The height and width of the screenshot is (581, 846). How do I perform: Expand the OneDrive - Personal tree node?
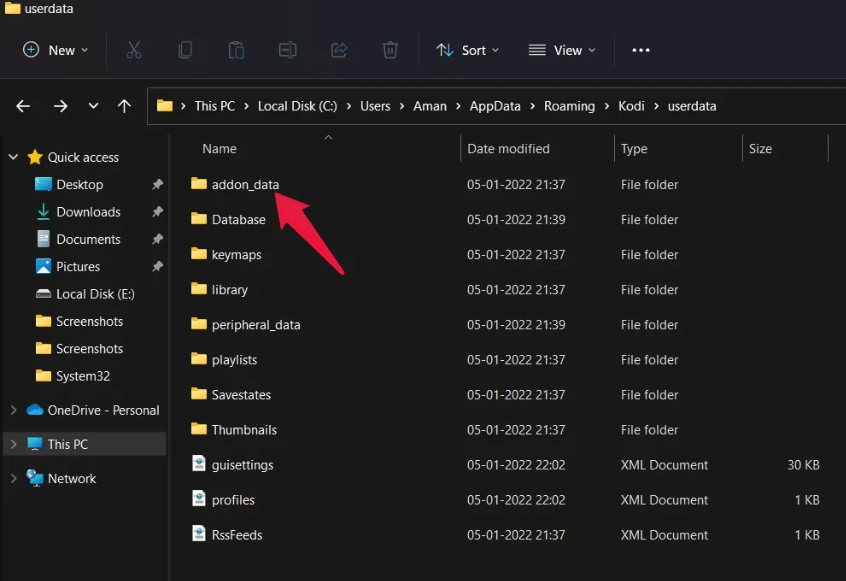[13, 410]
